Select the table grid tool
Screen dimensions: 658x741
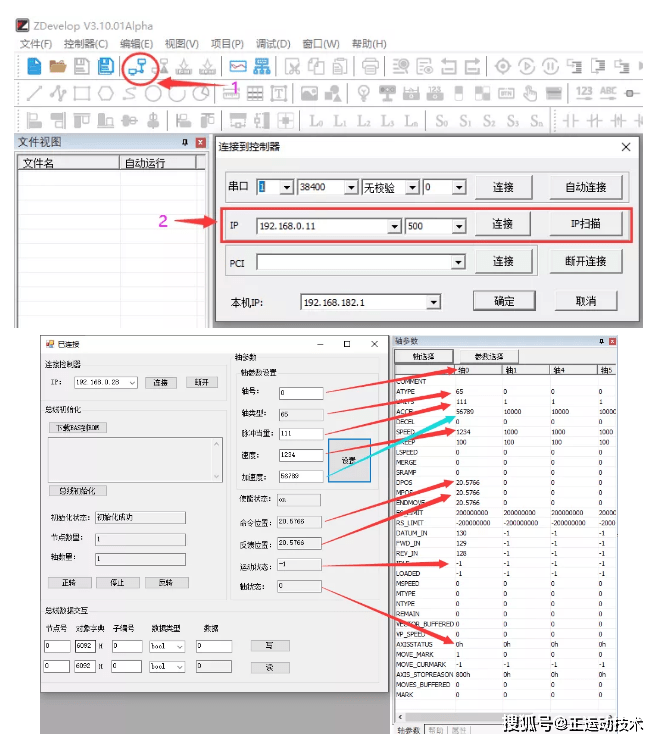click(255, 94)
